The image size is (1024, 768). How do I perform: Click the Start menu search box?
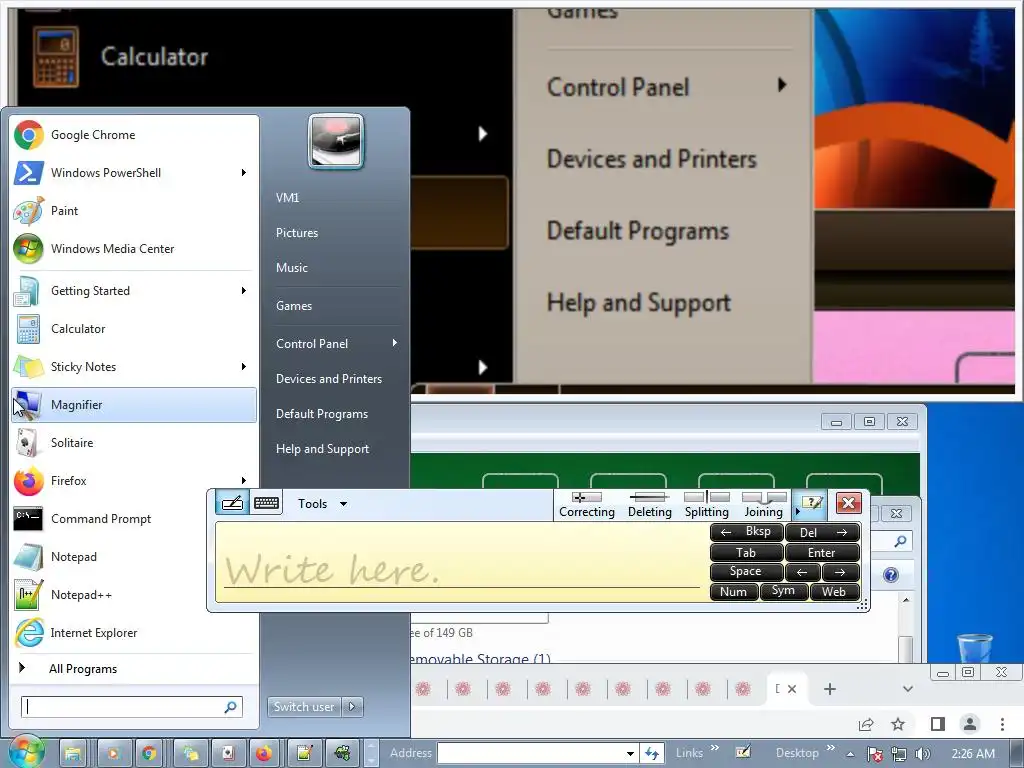point(132,707)
